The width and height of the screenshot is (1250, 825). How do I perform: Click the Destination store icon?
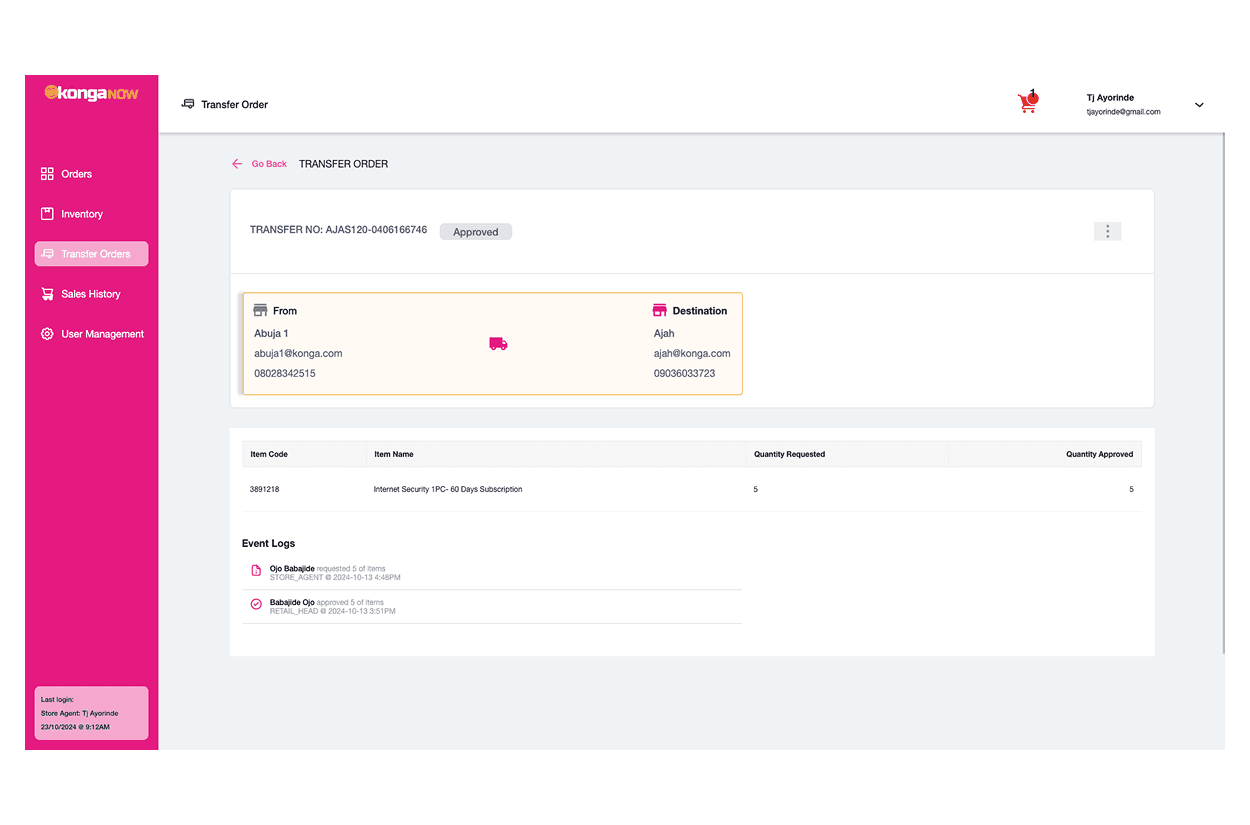659,311
